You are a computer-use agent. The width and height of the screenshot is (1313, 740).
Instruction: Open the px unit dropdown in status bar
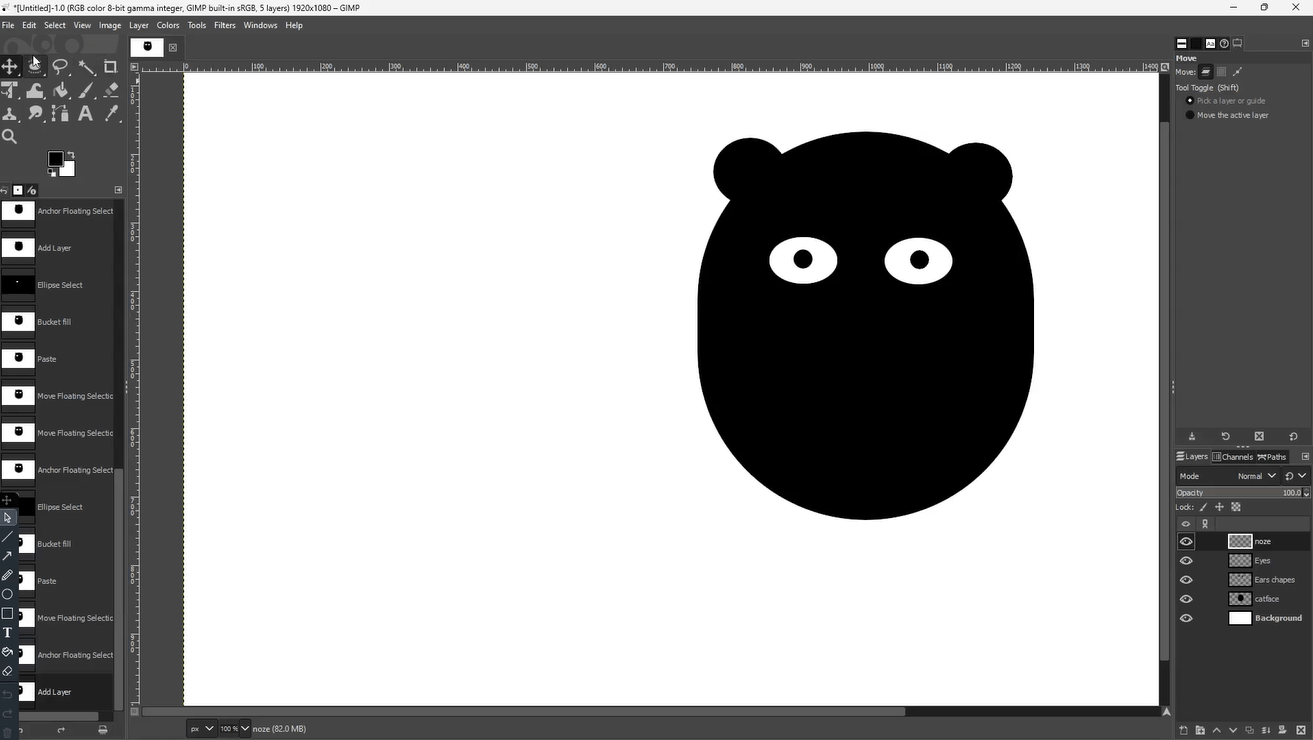(201, 729)
